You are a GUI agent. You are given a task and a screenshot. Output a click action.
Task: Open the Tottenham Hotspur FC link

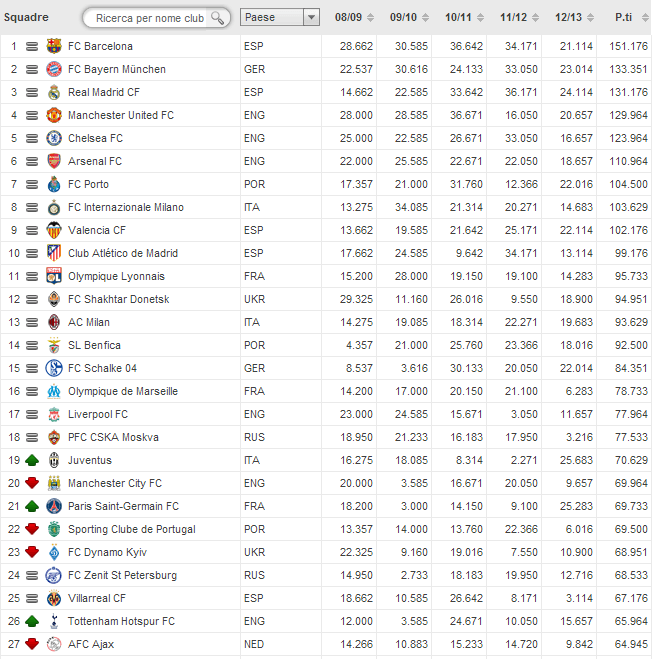pyautogui.click(x=121, y=621)
